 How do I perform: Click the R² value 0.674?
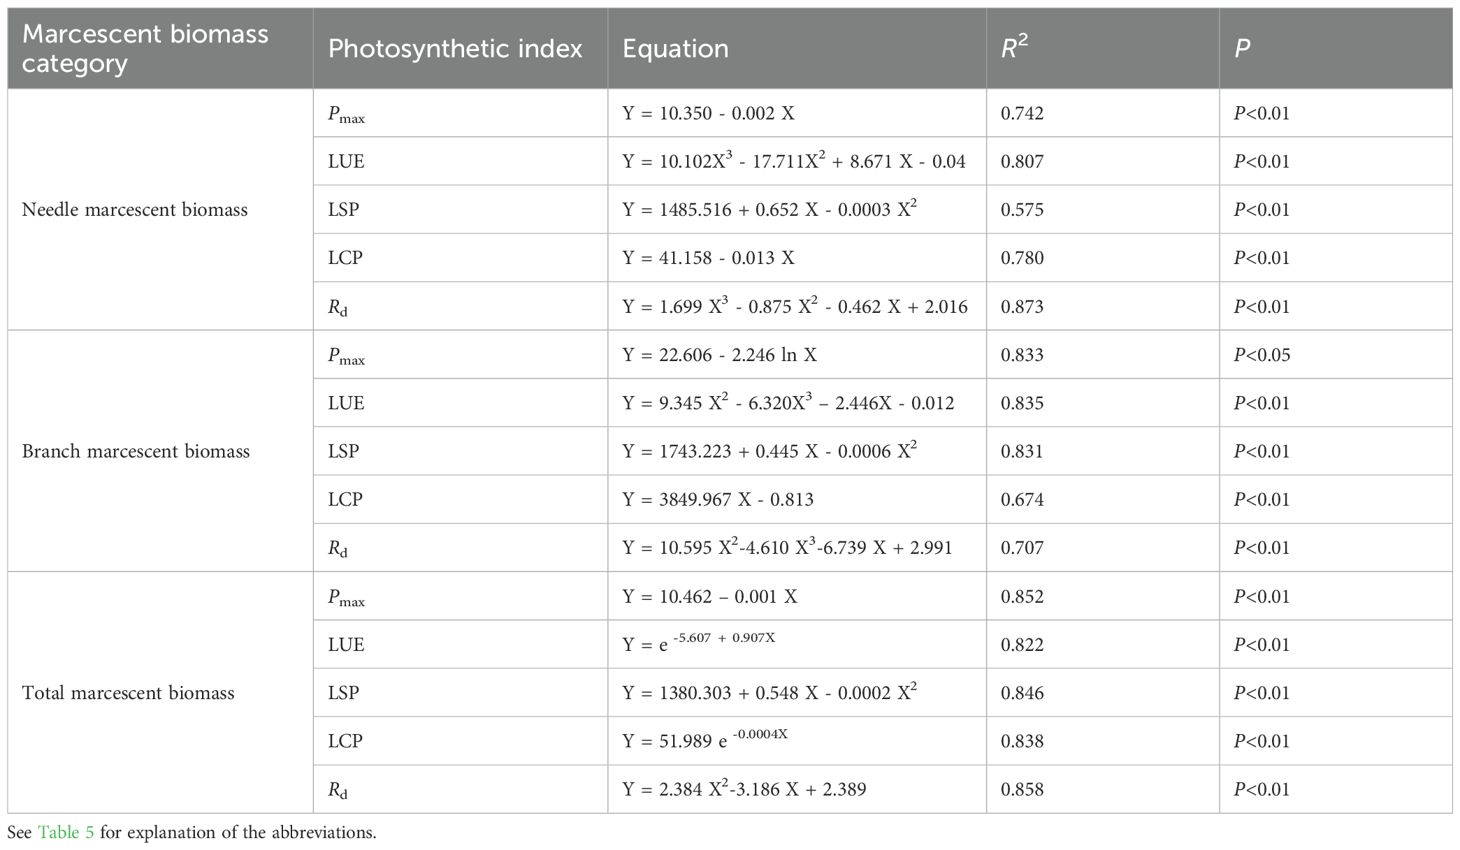click(x=1022, y=499)
